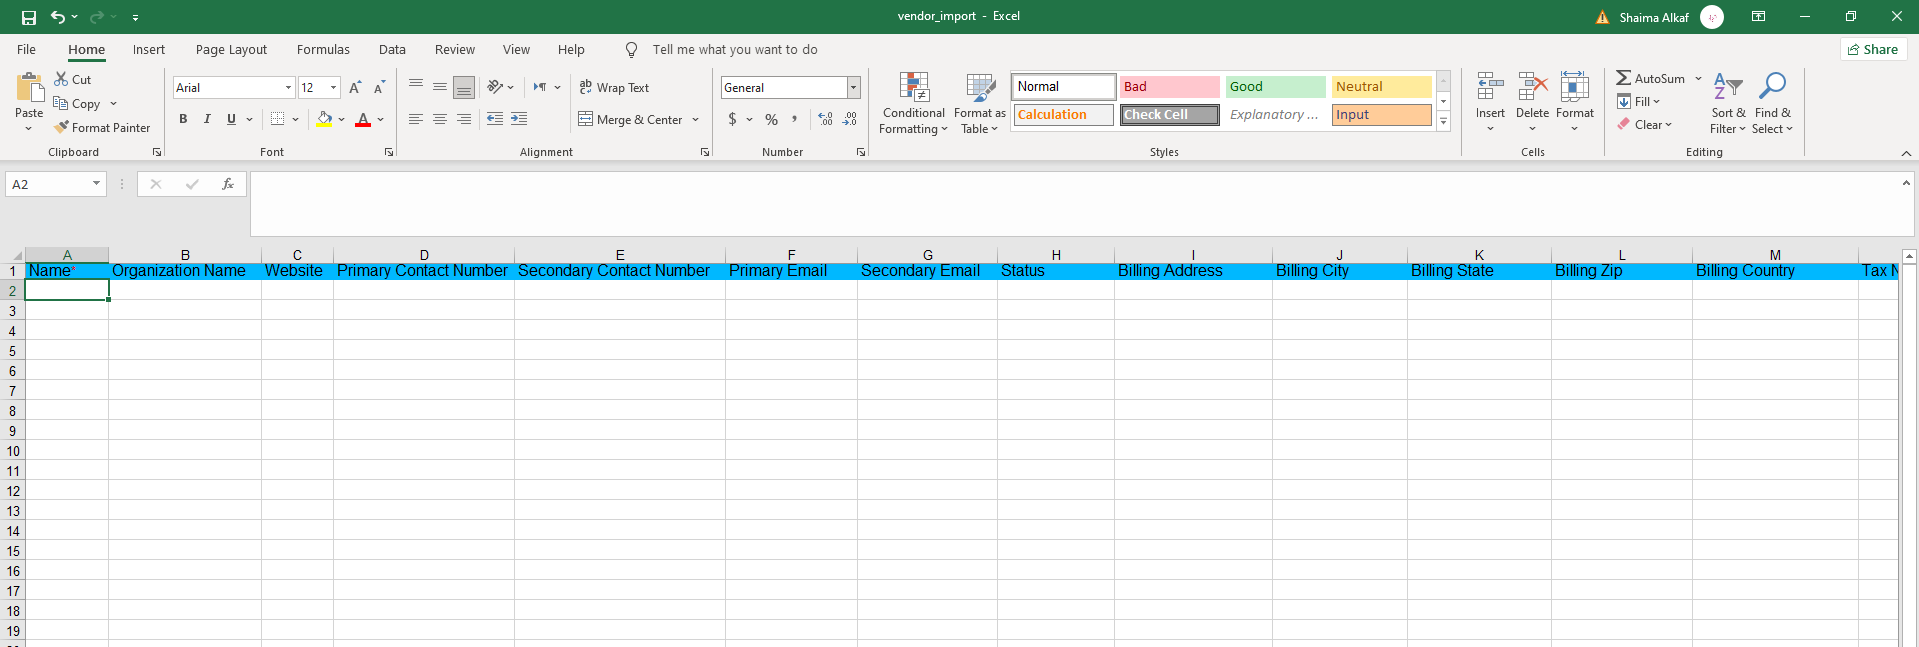Toggle Italic formatting

(x=207, y=119)
